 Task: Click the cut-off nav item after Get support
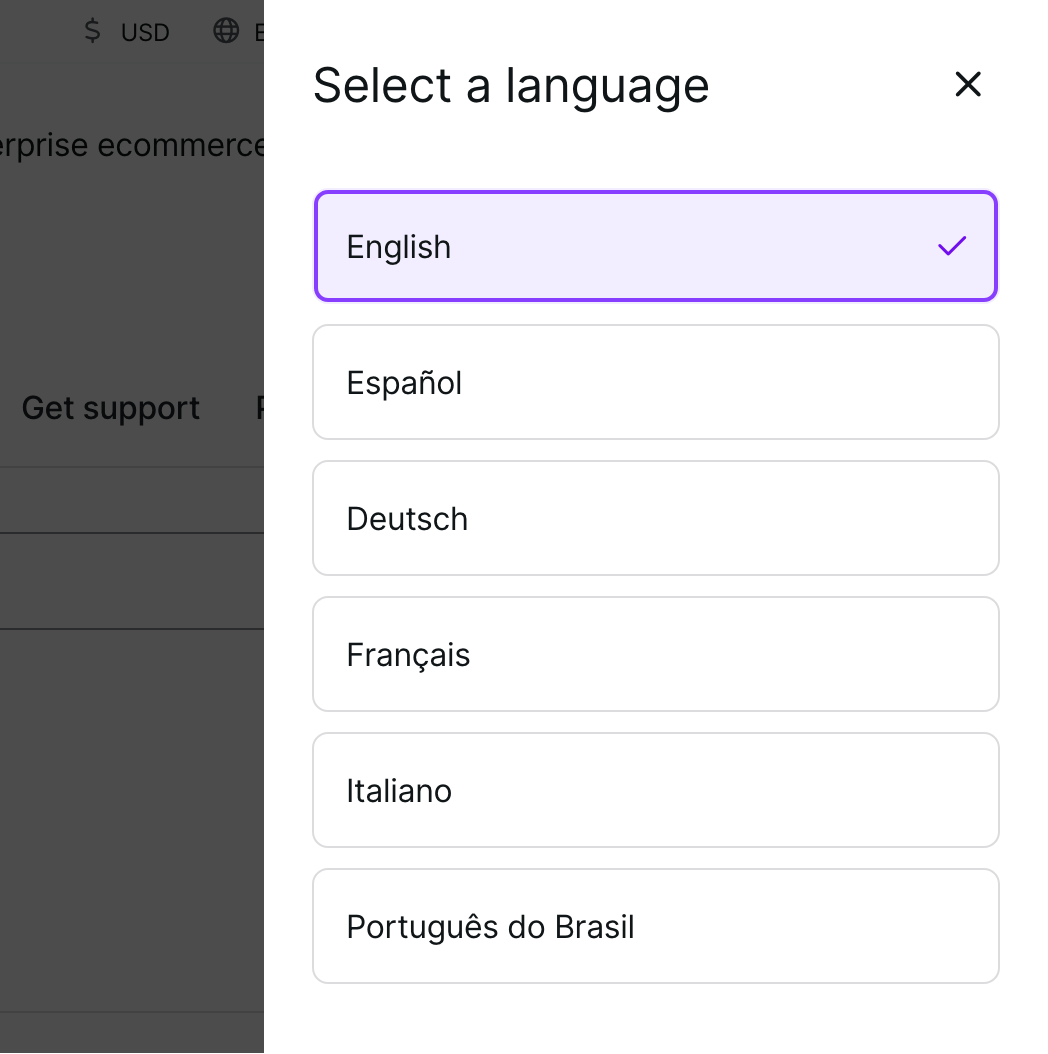(260, 408)
